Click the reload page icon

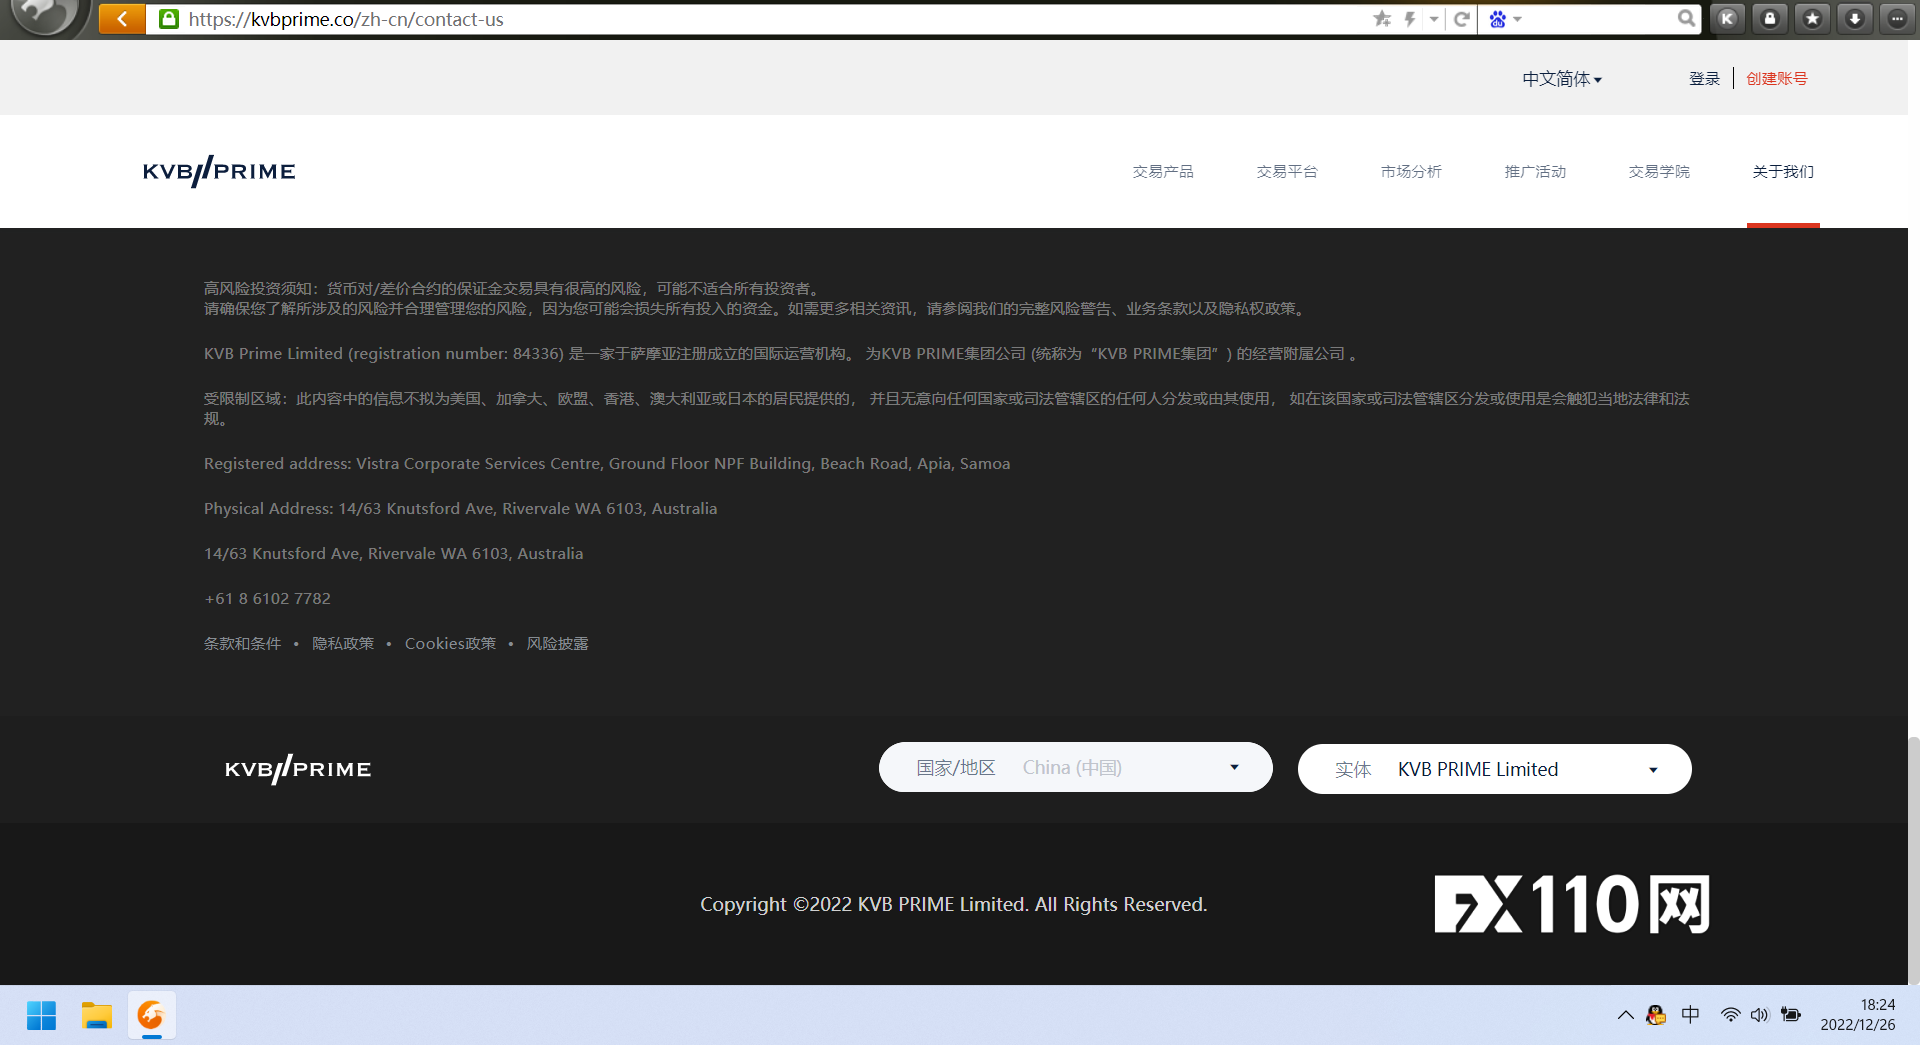pos(1461,19)
